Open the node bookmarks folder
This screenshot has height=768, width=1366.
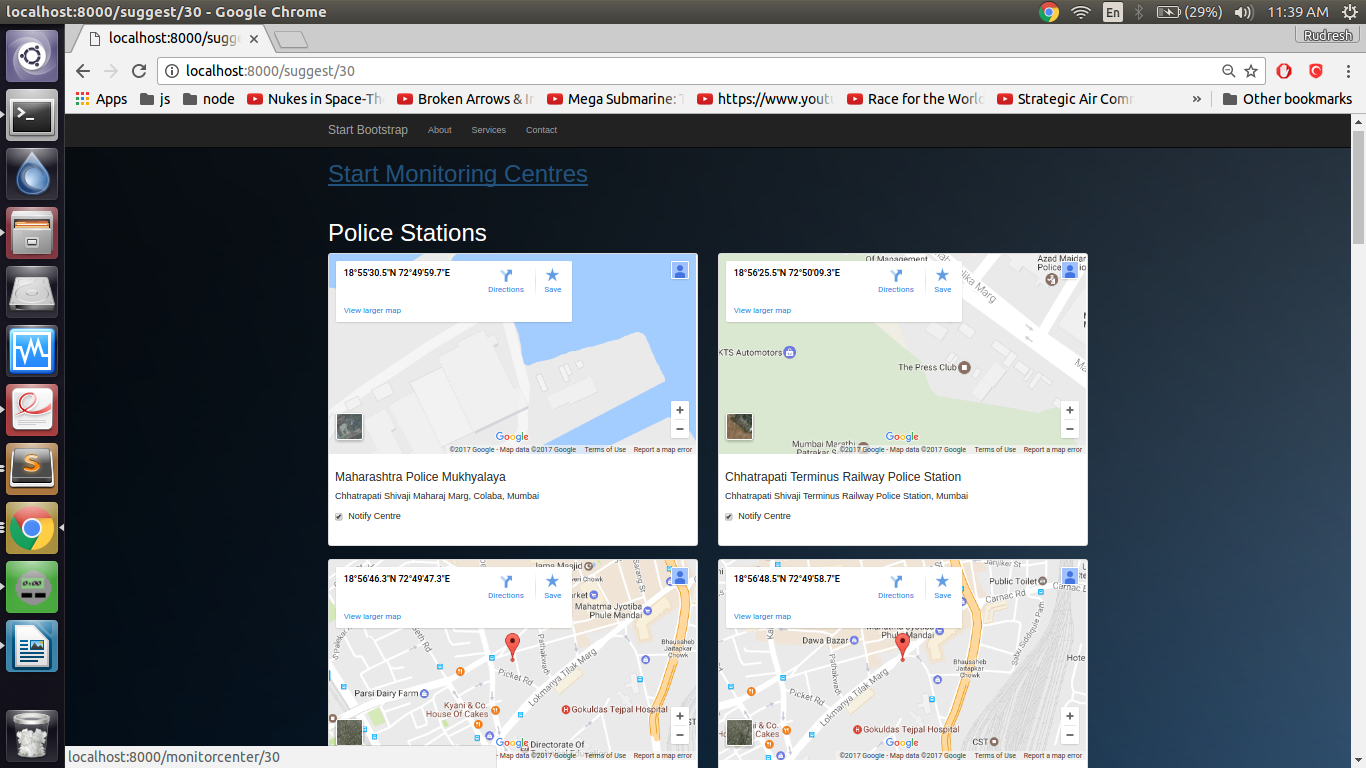[209, 99]
